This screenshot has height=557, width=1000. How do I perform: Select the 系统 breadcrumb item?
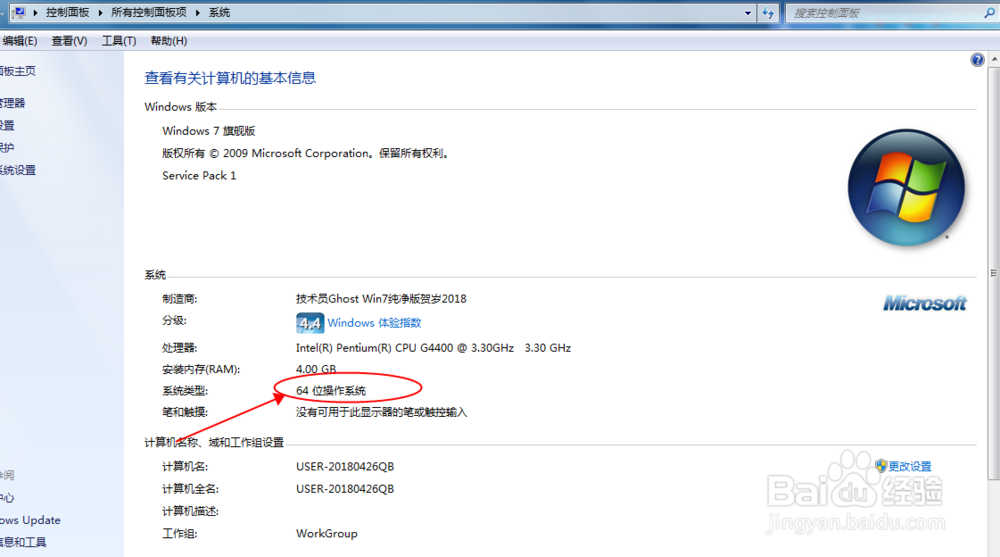pyautogui.click(x=219, y=13)
